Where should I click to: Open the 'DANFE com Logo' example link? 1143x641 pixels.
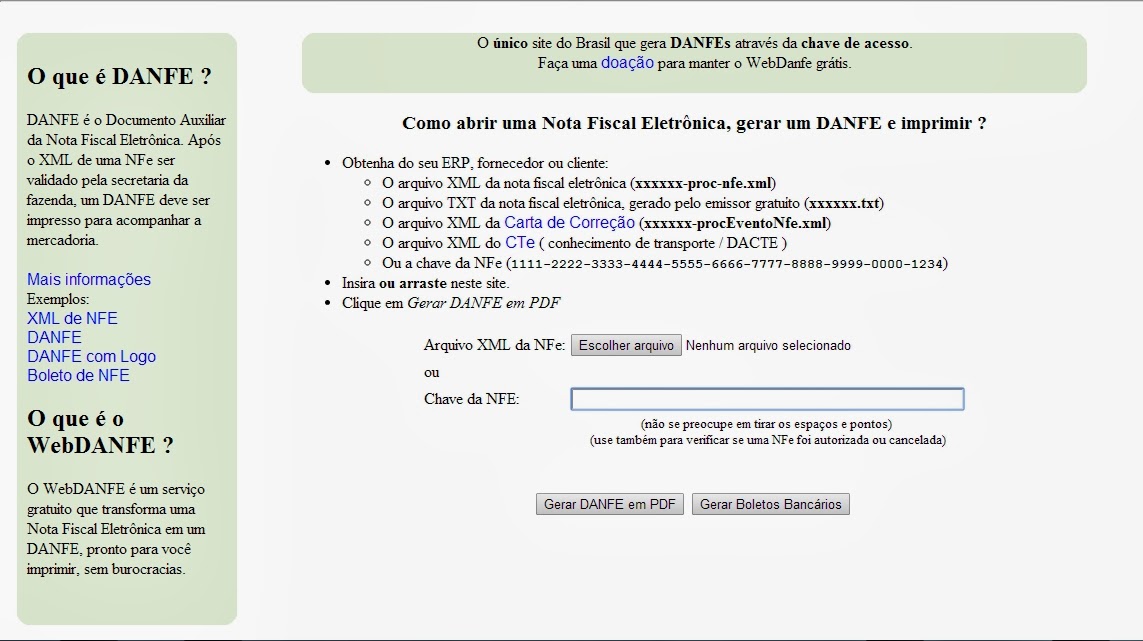coord(91,356)
